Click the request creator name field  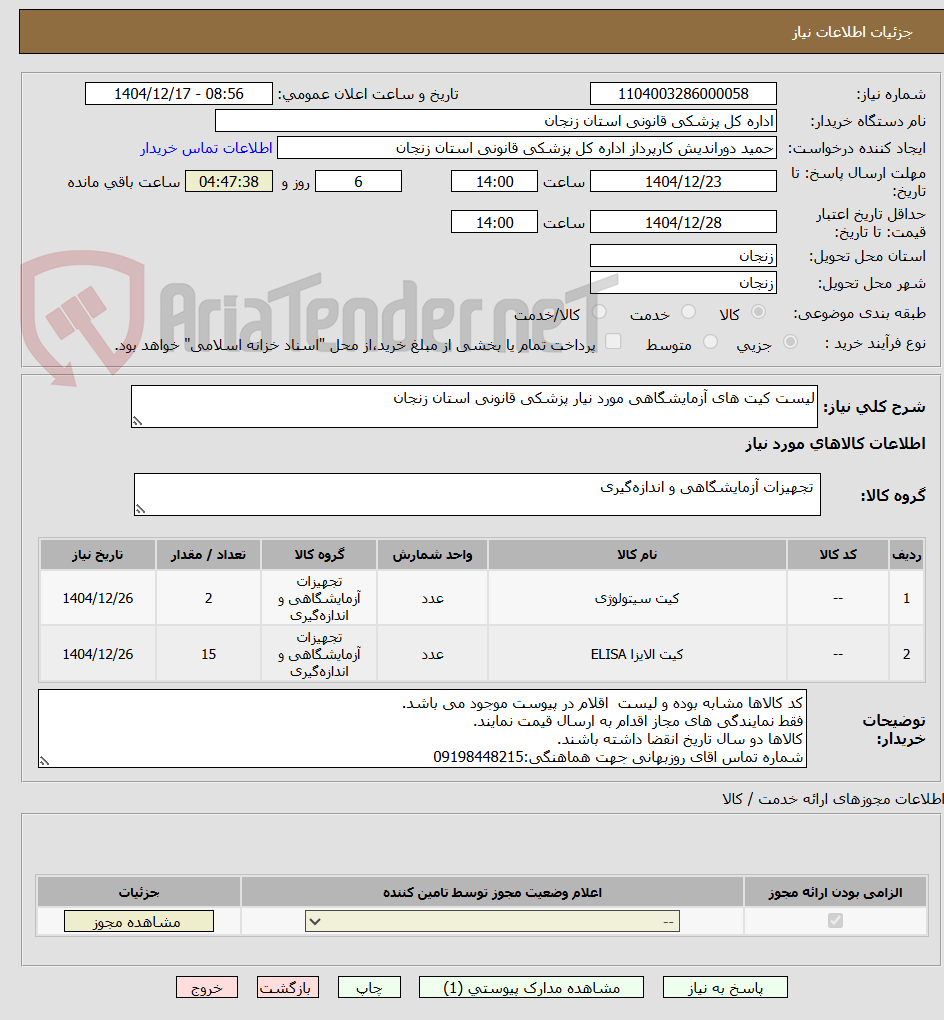527,148
